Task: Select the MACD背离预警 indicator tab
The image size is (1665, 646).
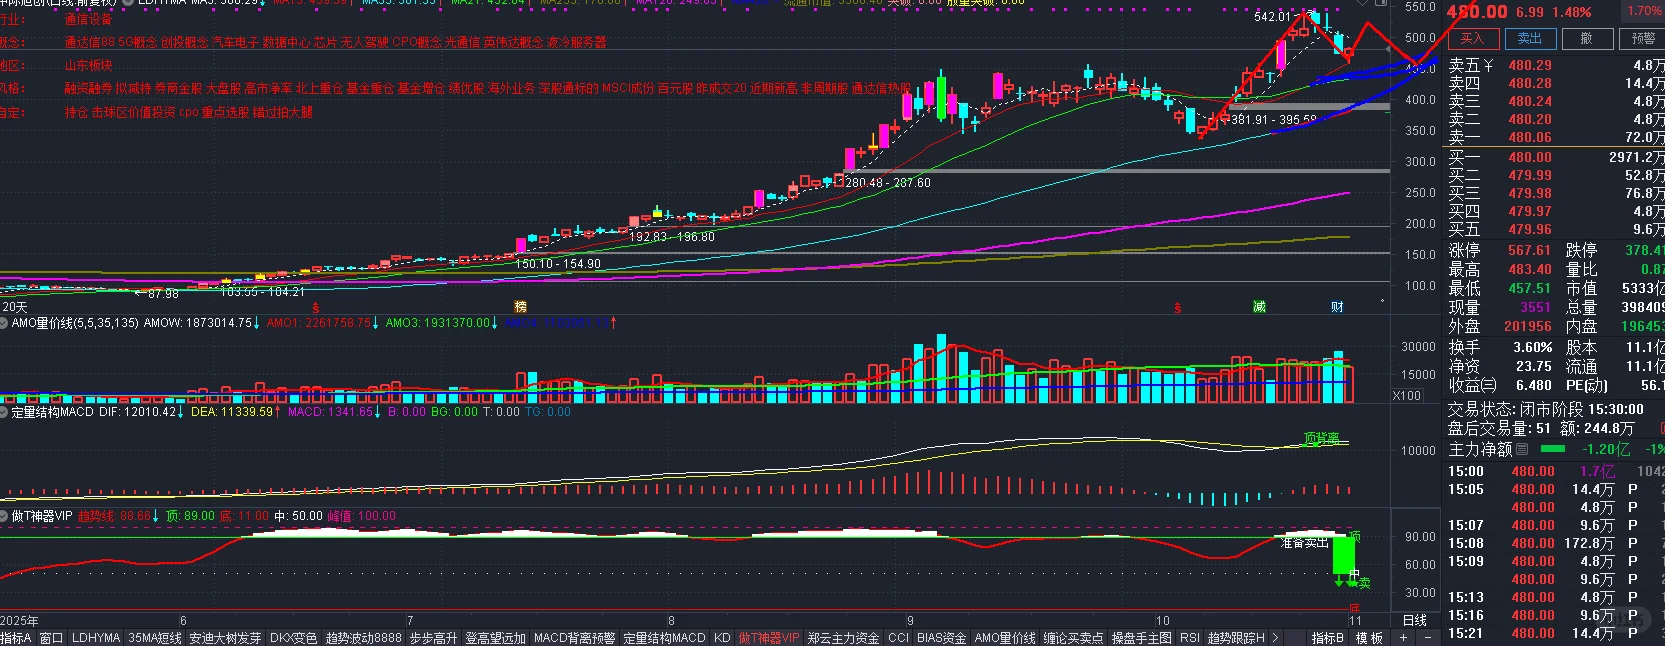Action: pyautogui.click(x=574, y=638)
